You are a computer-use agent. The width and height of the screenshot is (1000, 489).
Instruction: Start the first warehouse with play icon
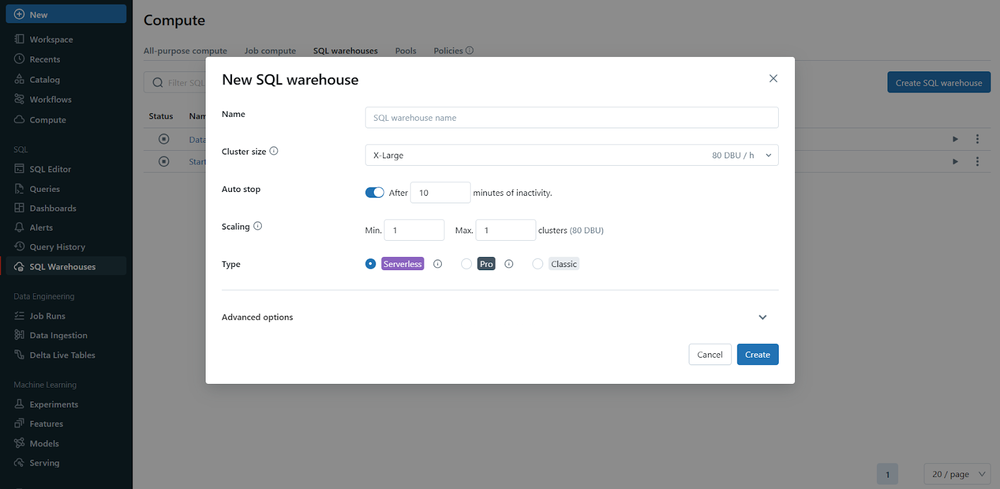click(955, 139)
